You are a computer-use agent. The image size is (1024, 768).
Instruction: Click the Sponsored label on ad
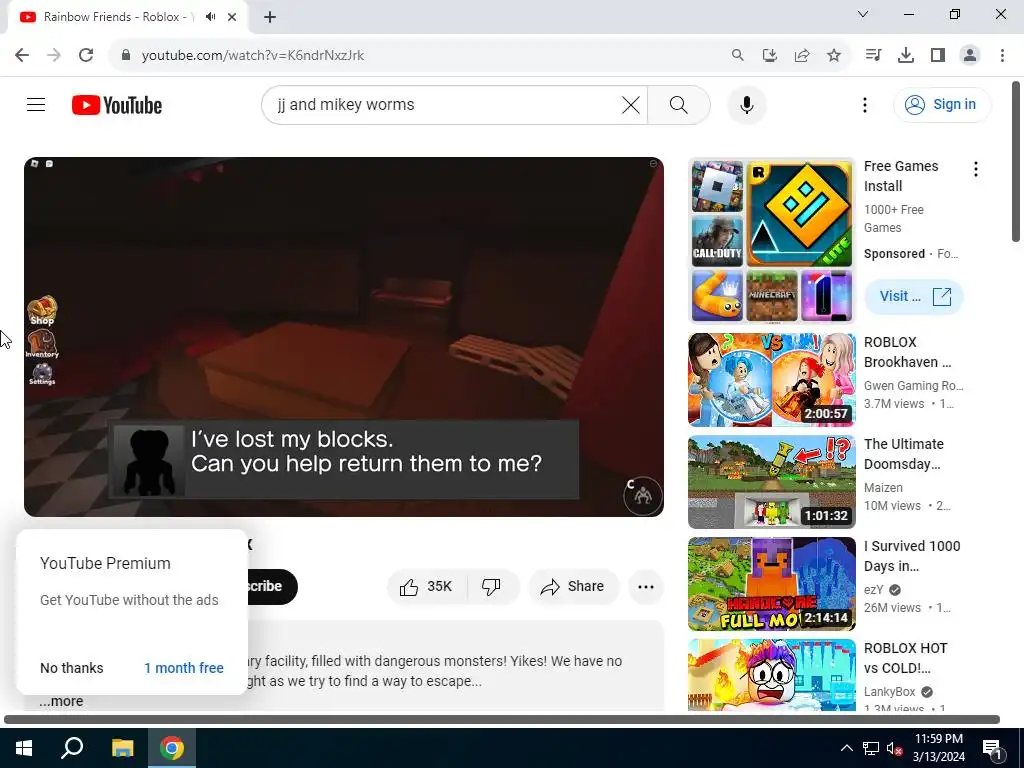(894, 253)
